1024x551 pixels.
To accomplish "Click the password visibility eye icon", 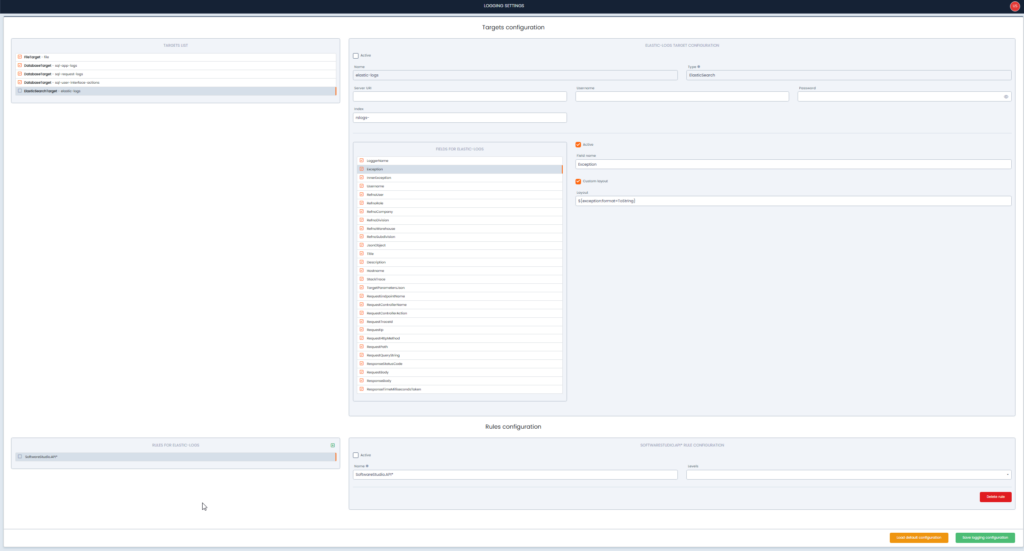I will [1005, 97].
